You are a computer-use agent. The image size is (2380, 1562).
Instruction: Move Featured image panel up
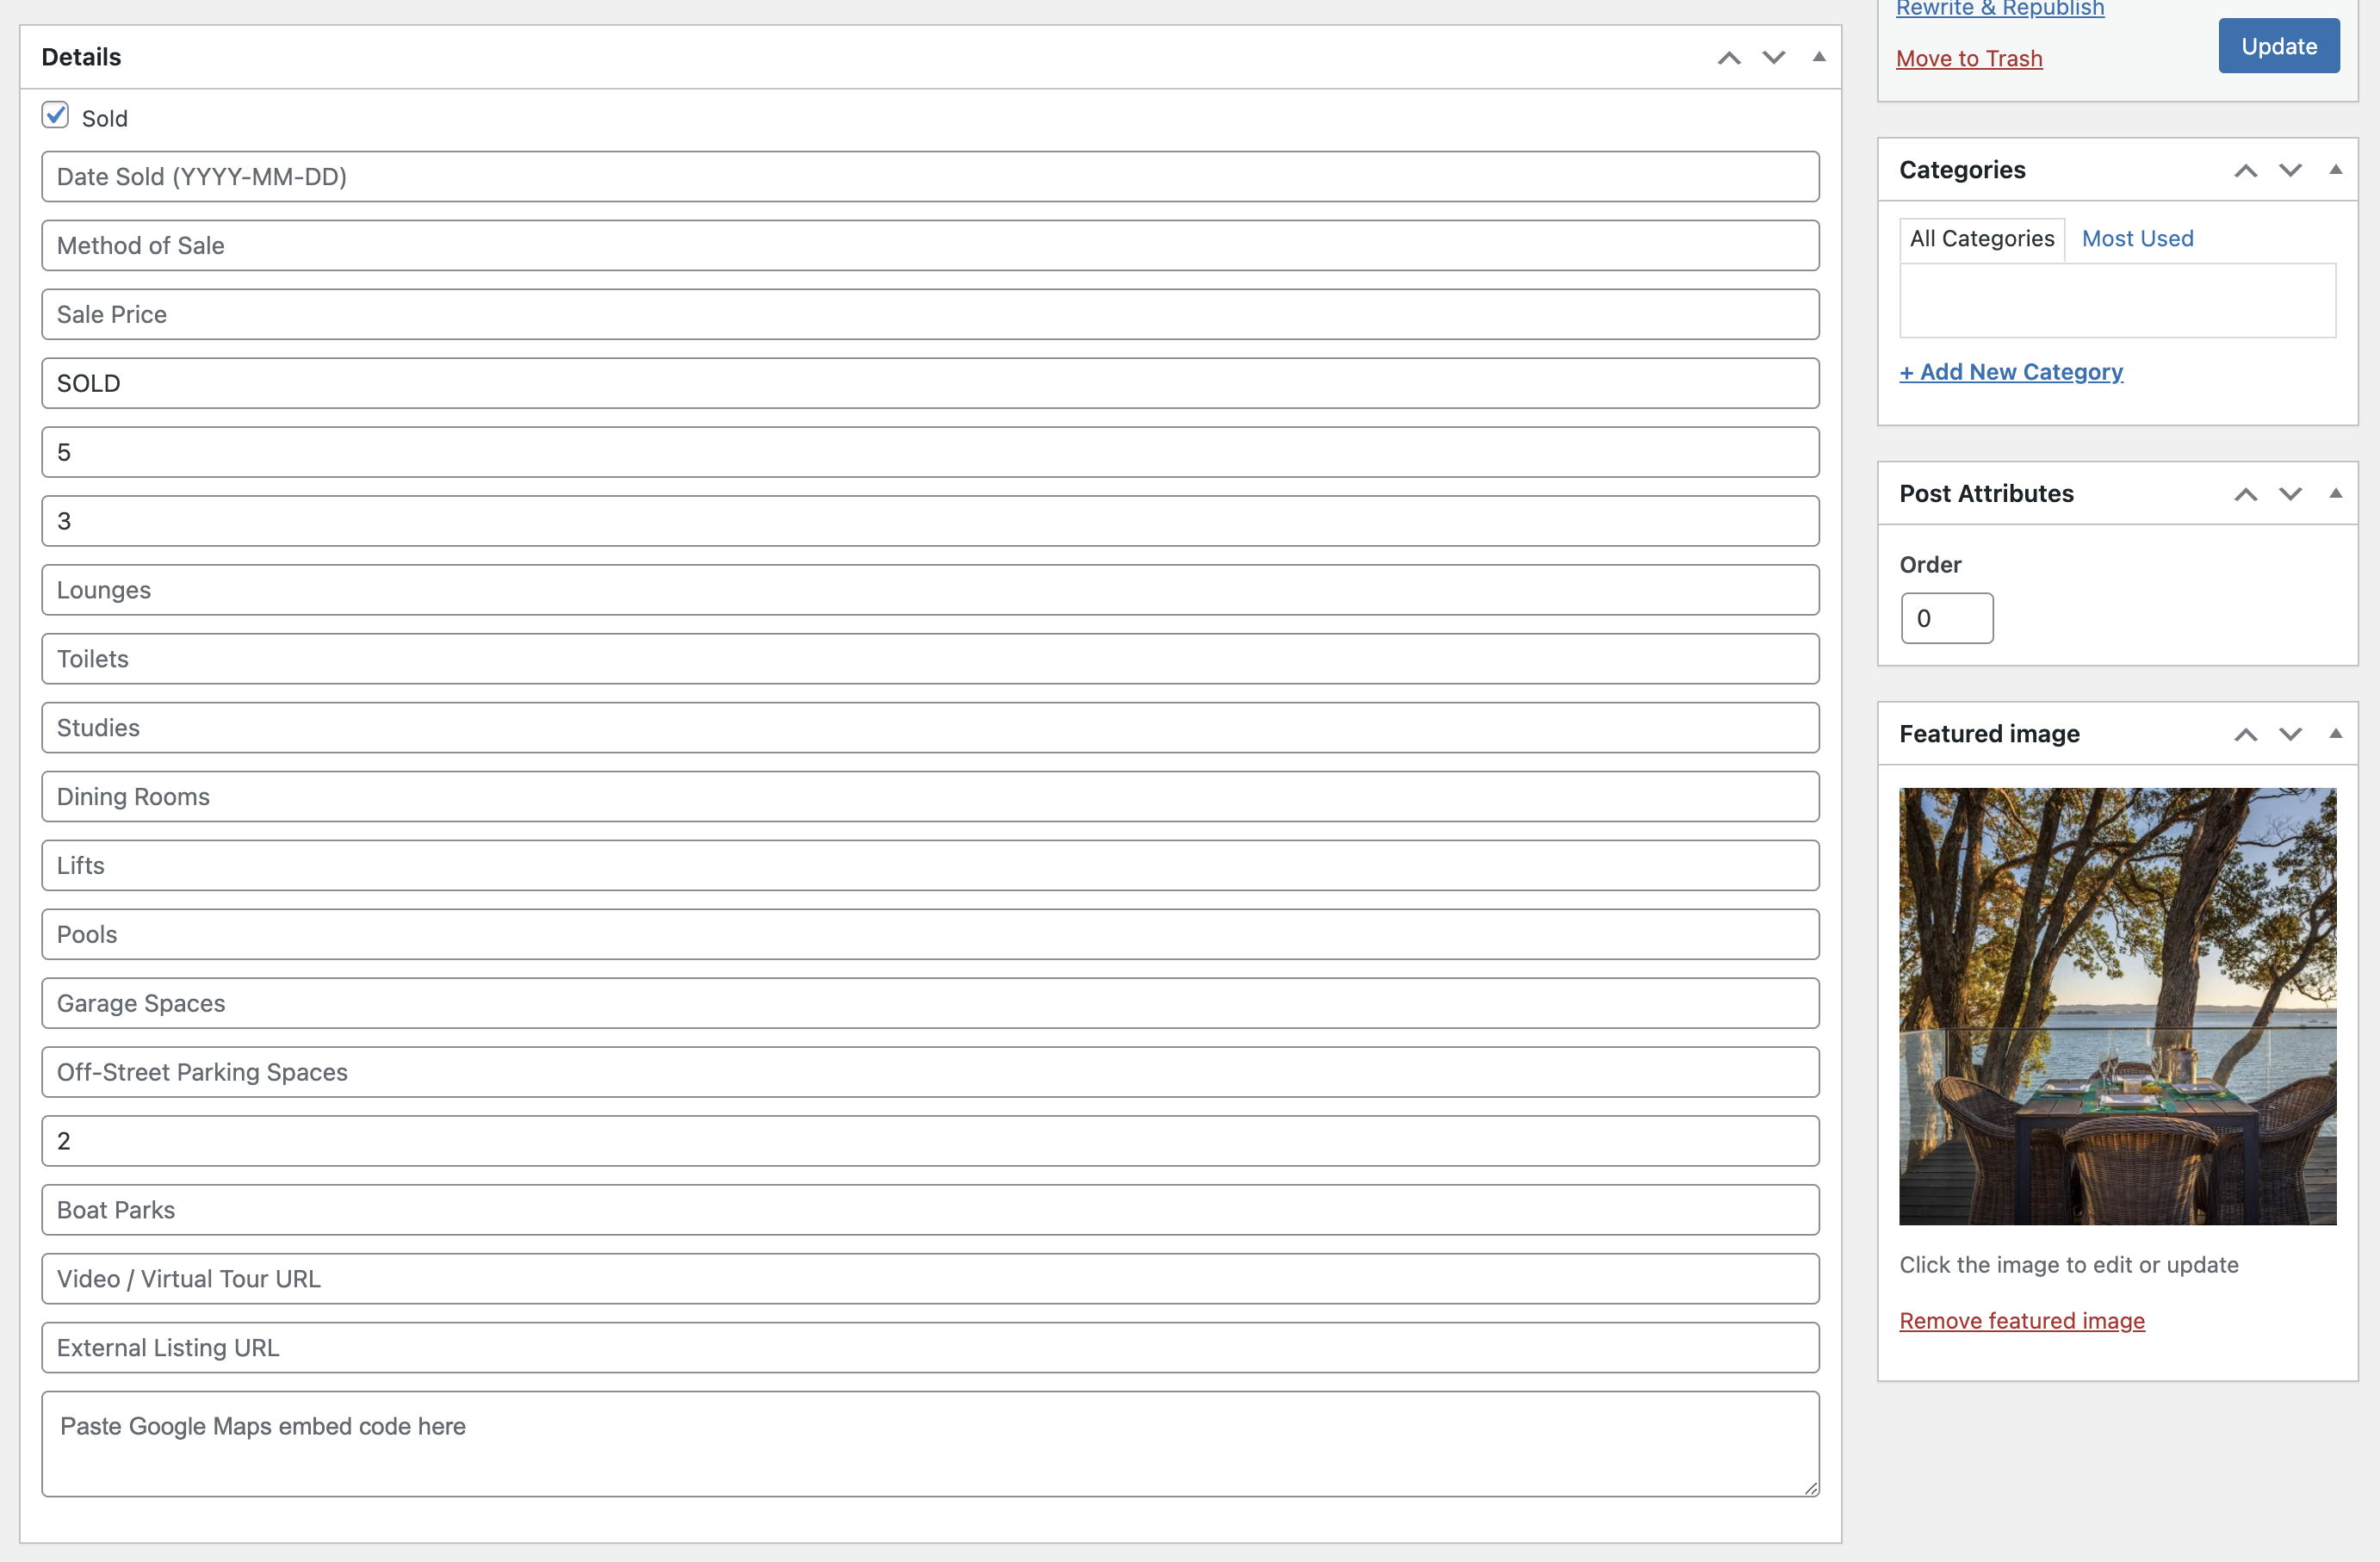(2246, 735)
